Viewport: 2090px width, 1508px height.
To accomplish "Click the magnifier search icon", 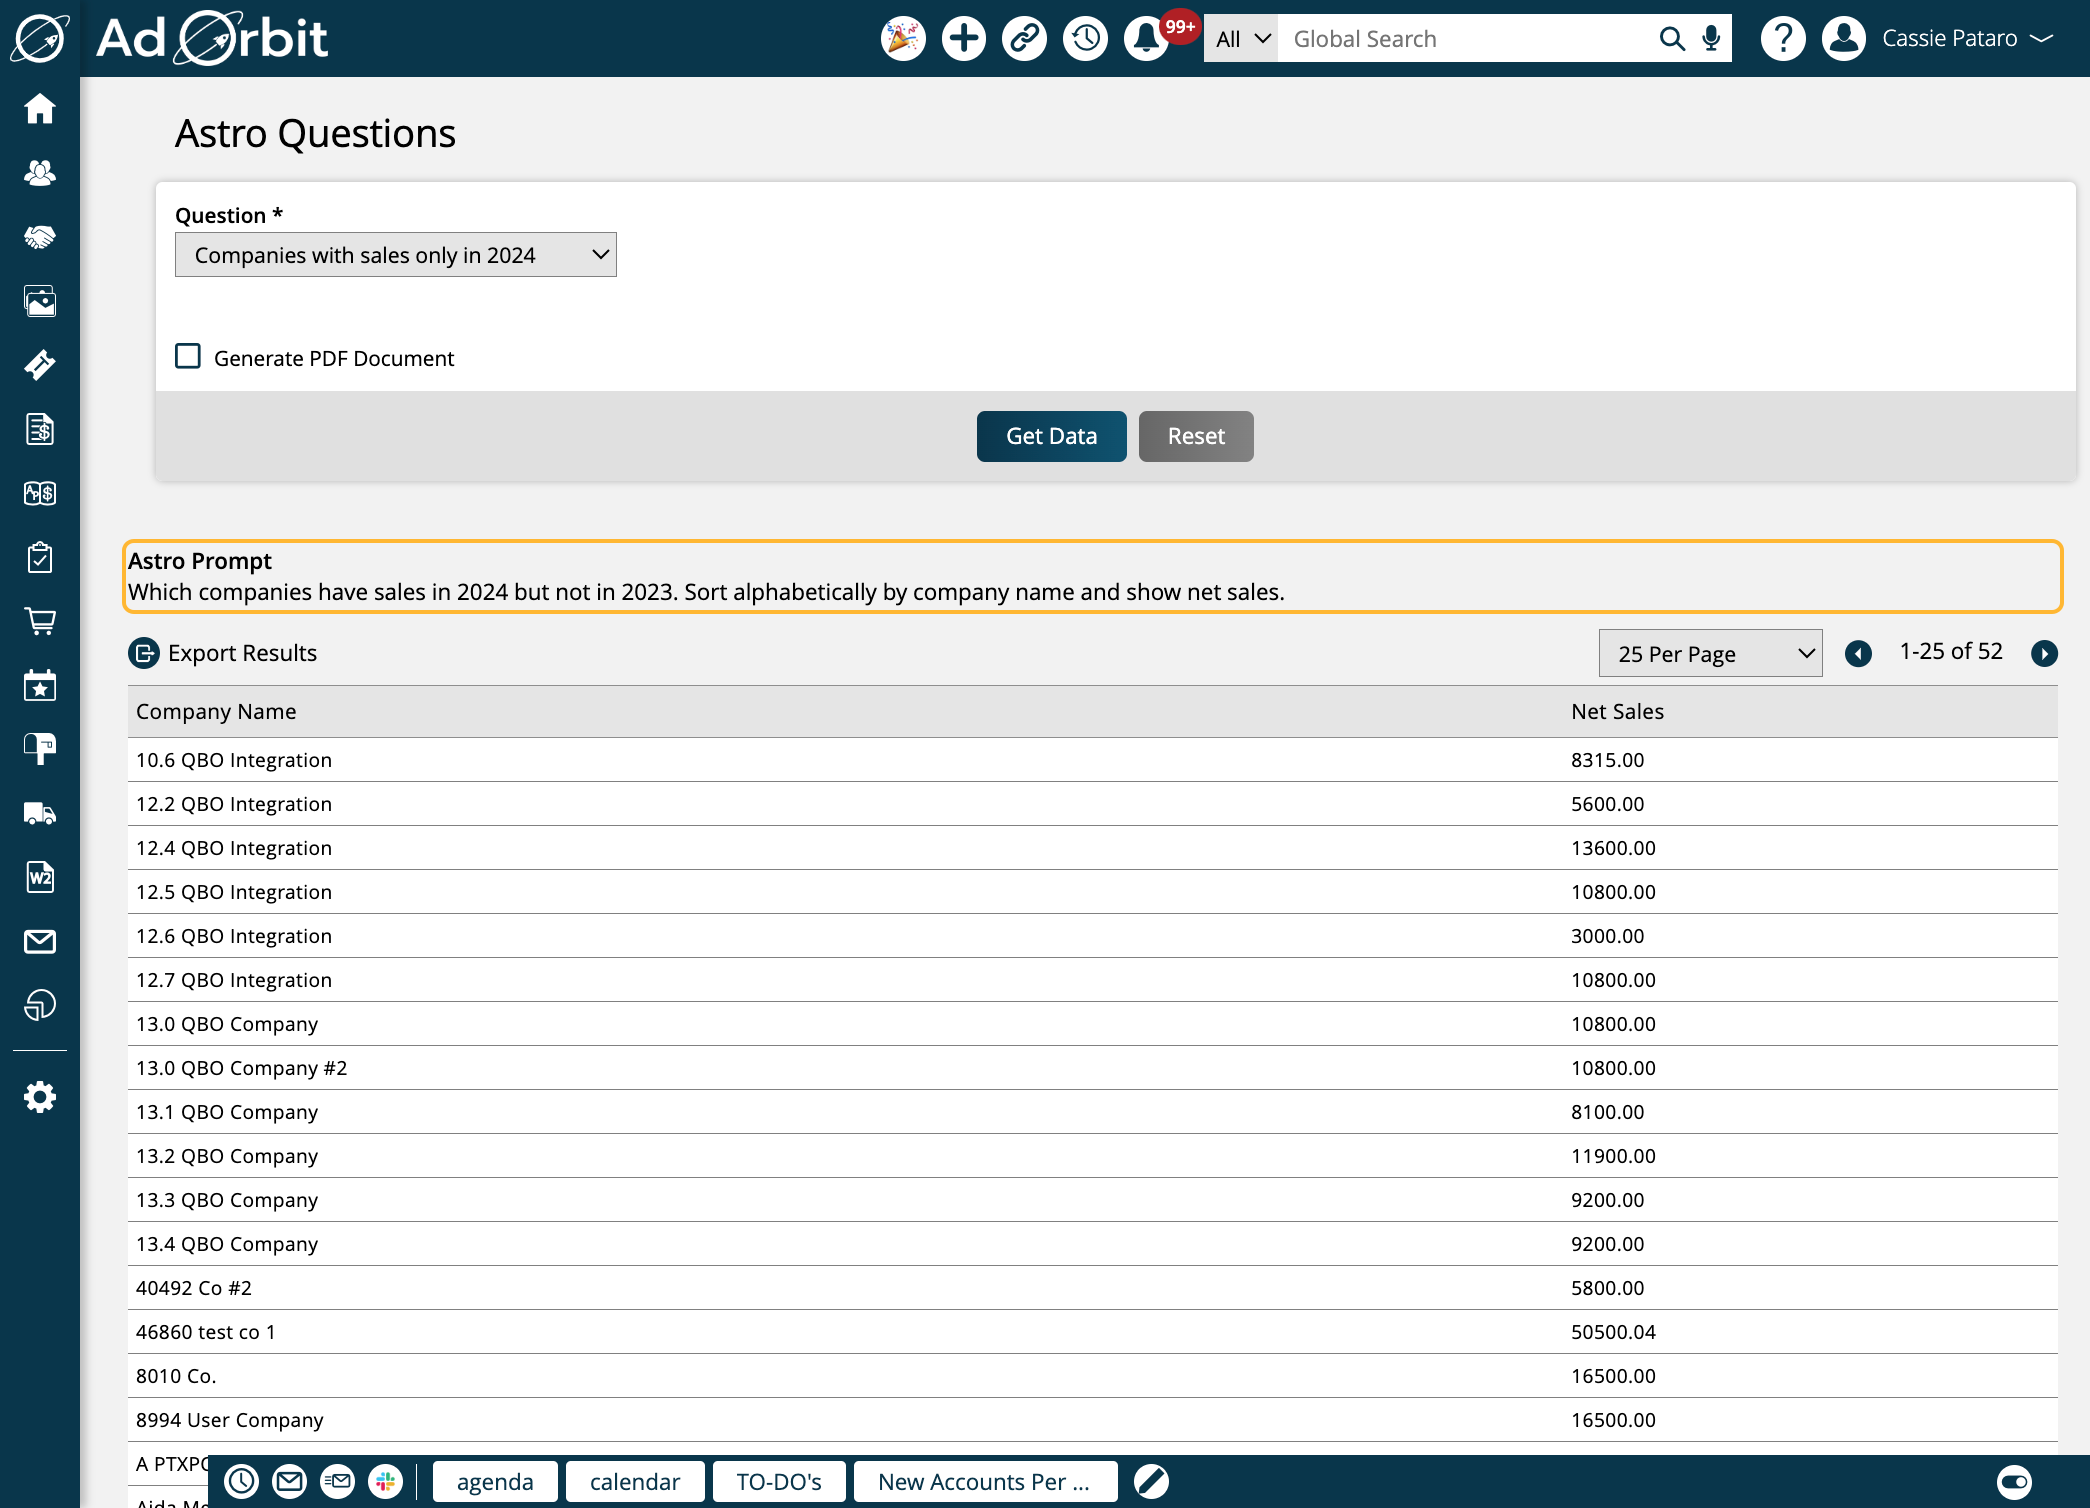I will (x=1671, y=39).
